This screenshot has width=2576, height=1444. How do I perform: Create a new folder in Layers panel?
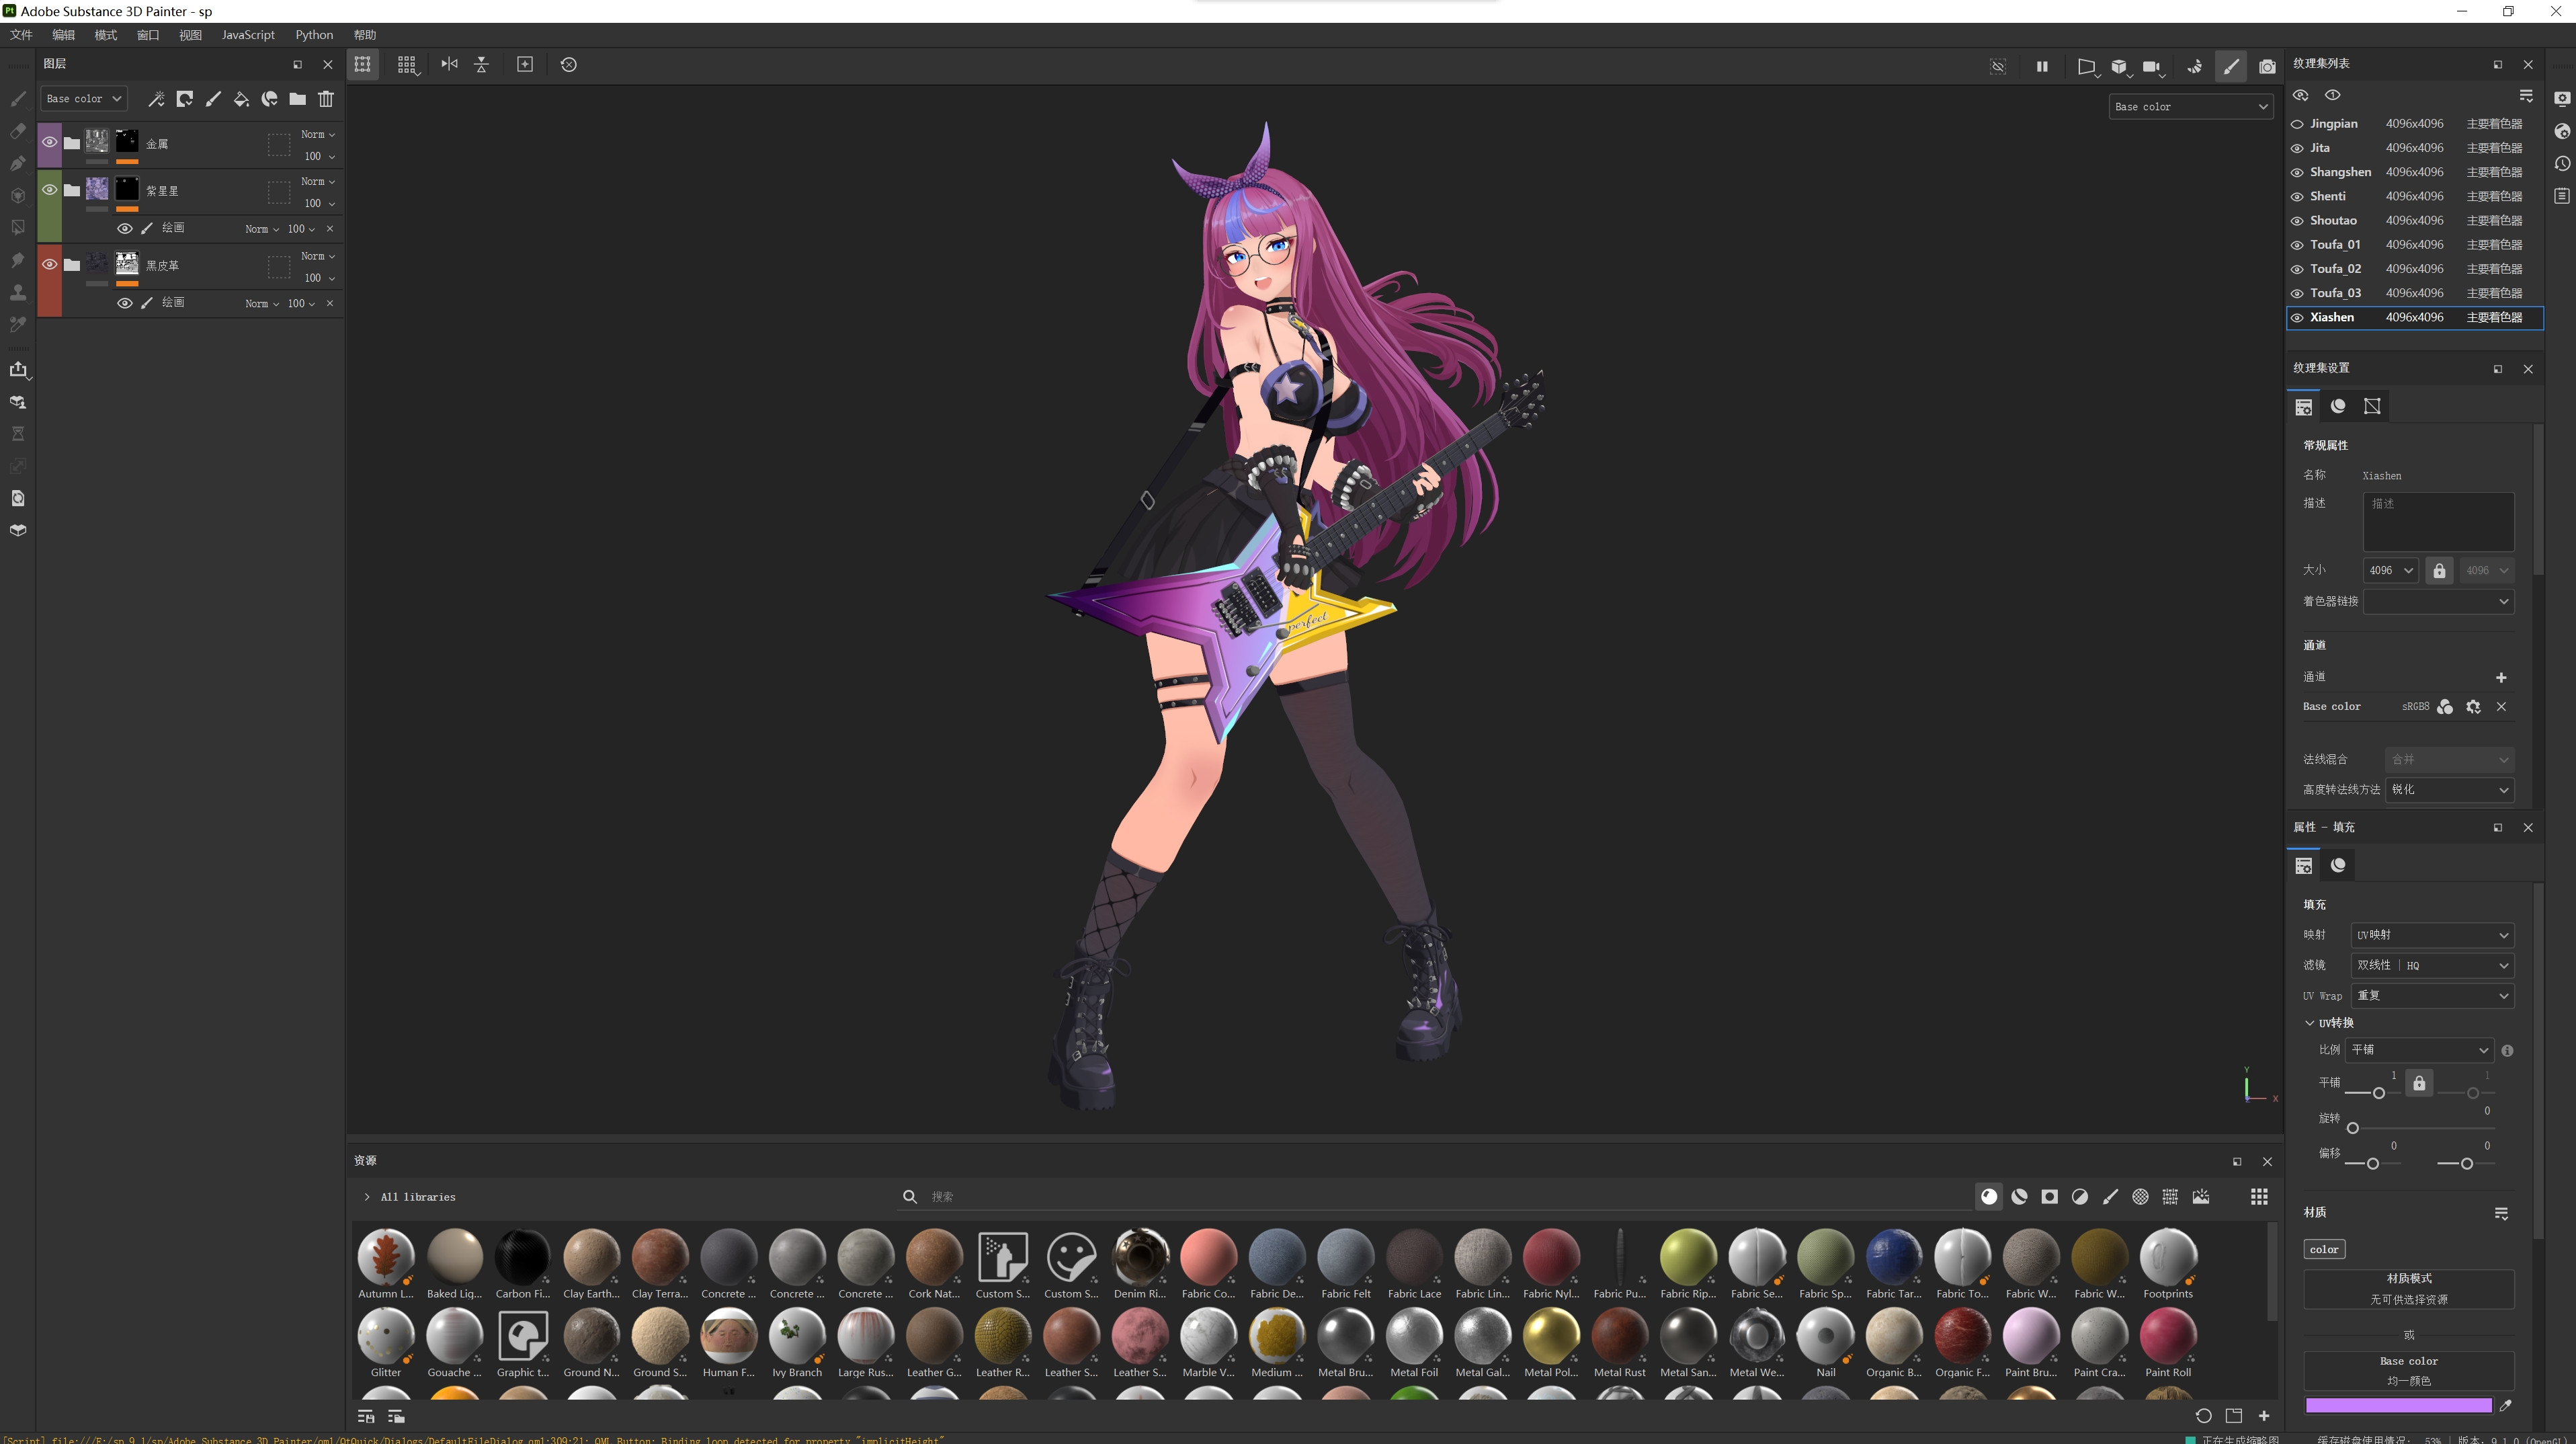point(297,99)
